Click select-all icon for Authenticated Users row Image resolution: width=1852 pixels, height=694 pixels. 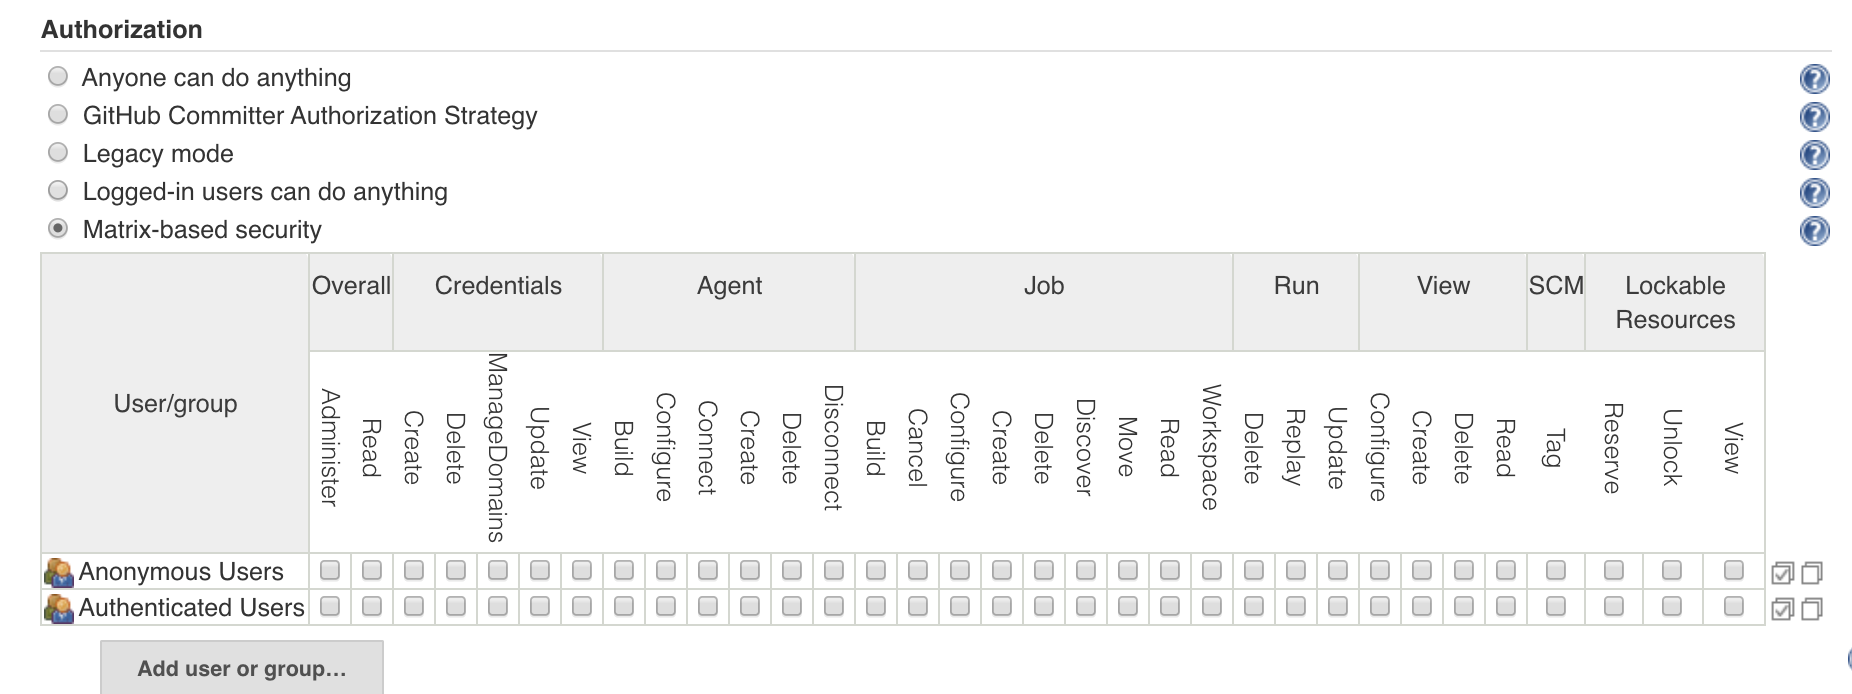coord(1782,609)
